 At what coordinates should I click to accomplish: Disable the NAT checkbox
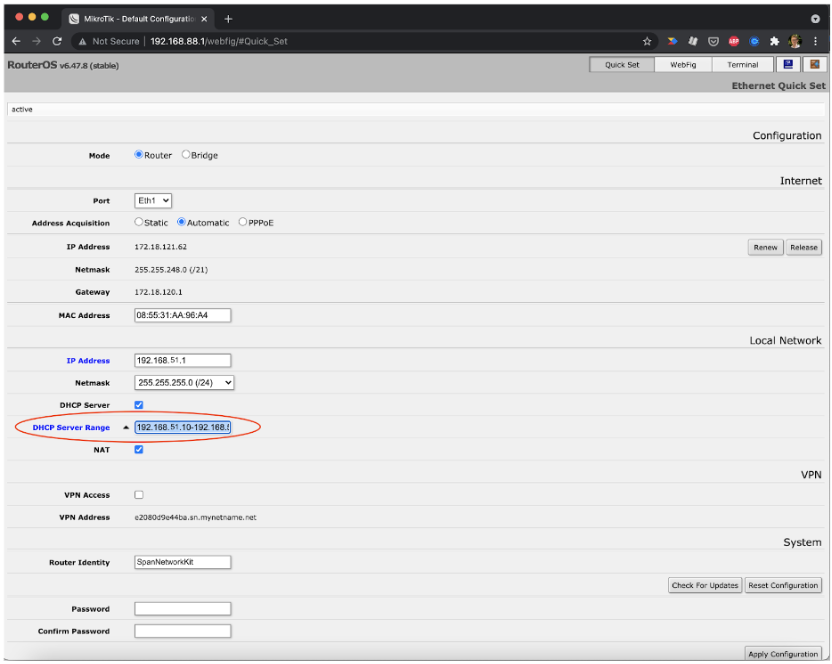click(138, 449)
